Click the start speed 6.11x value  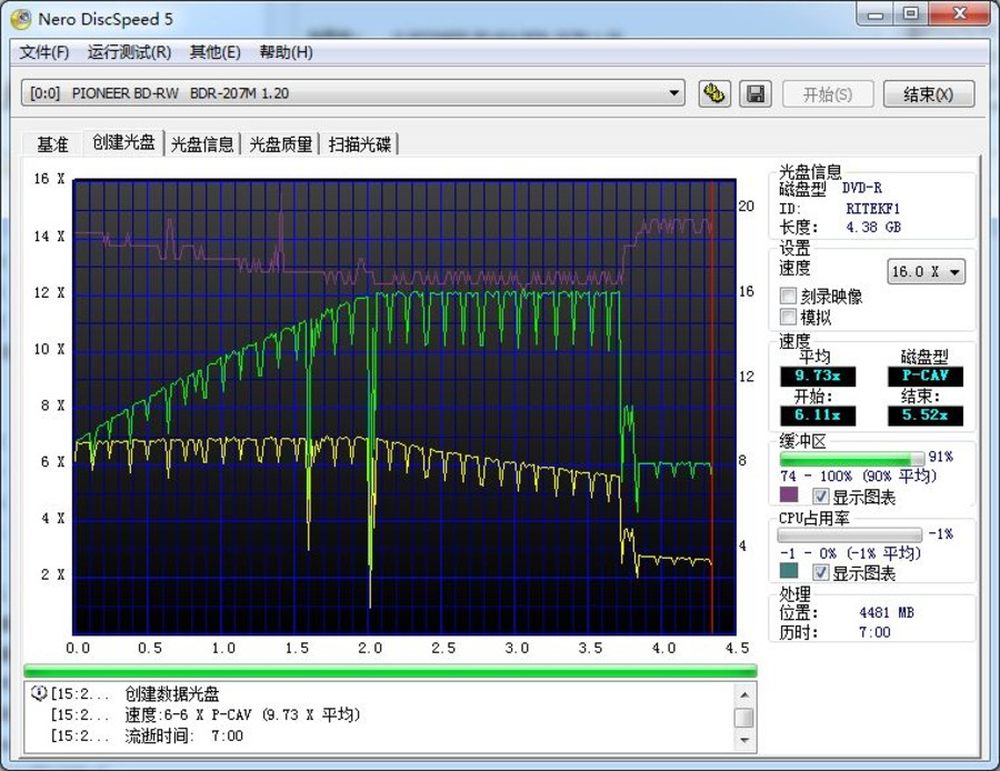click(x=818, y=416)
